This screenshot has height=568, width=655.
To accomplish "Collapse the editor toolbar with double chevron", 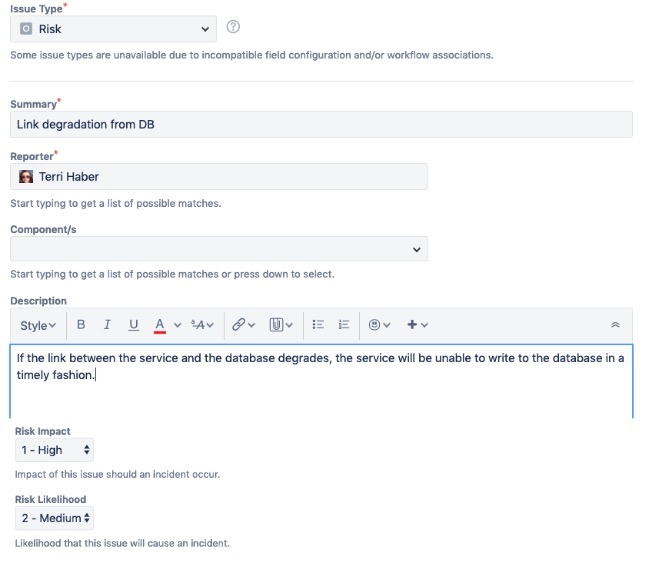I will coord(615,325).
